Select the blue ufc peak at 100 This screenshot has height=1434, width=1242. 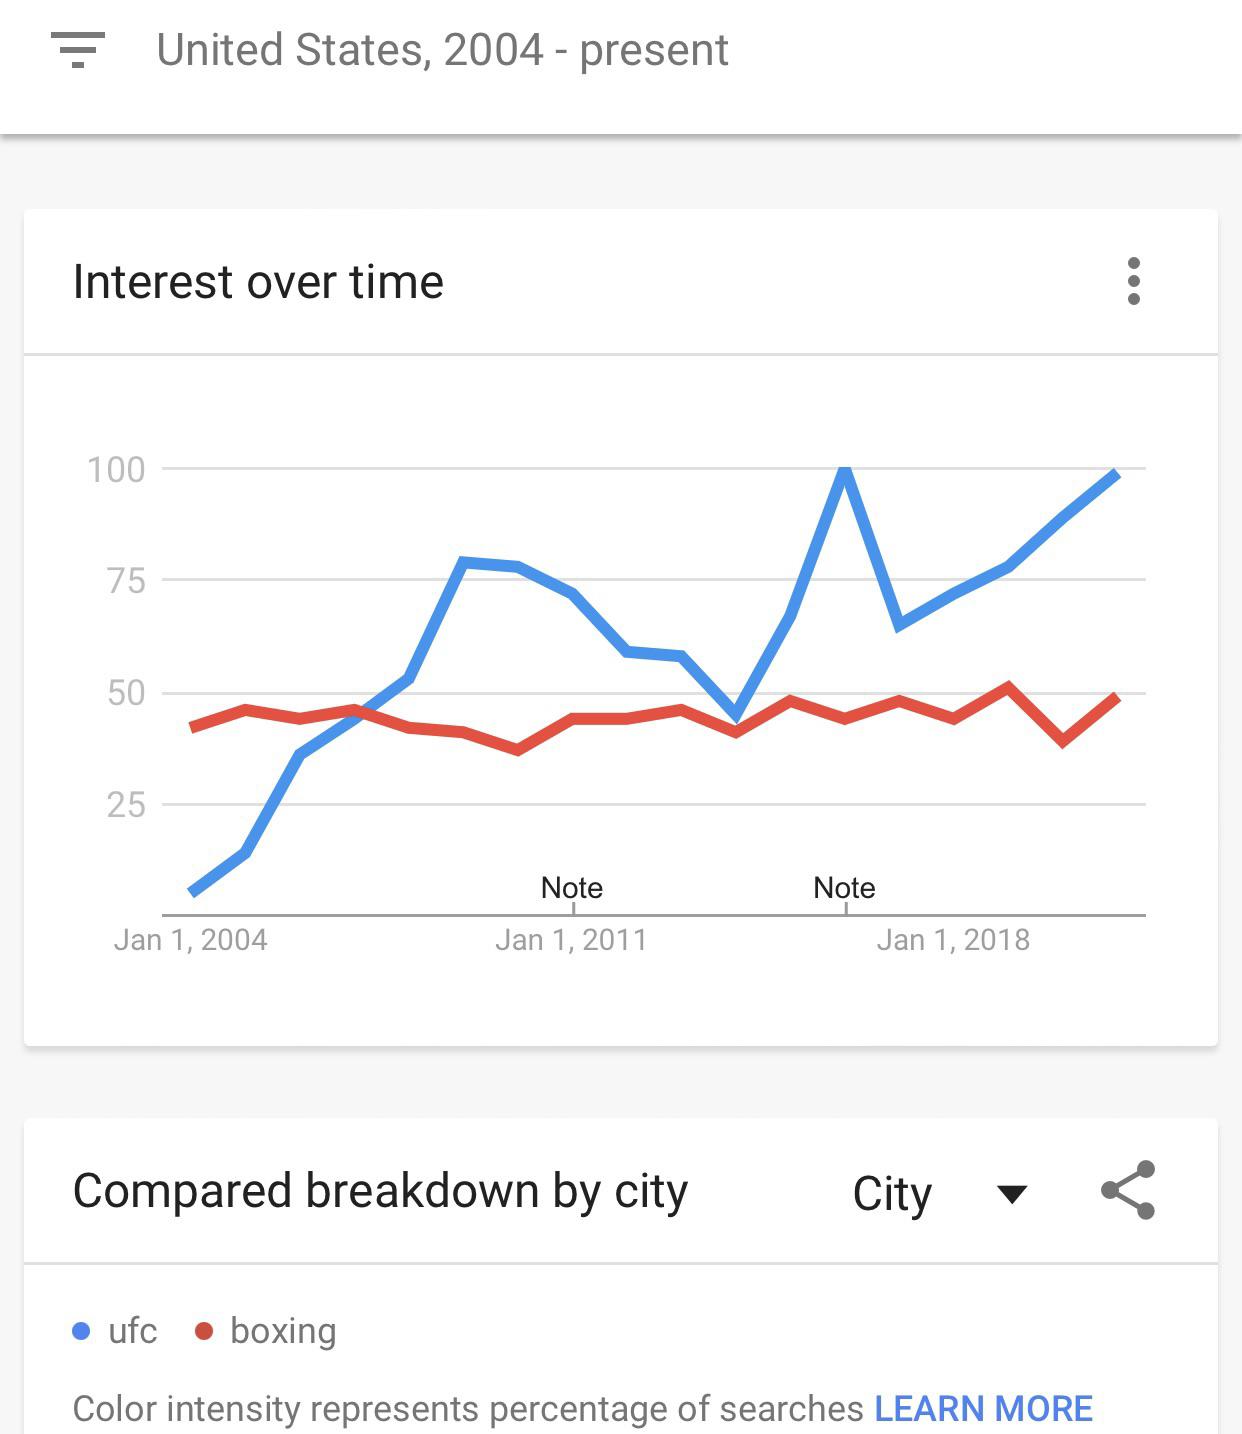click(x=845, y=470)
